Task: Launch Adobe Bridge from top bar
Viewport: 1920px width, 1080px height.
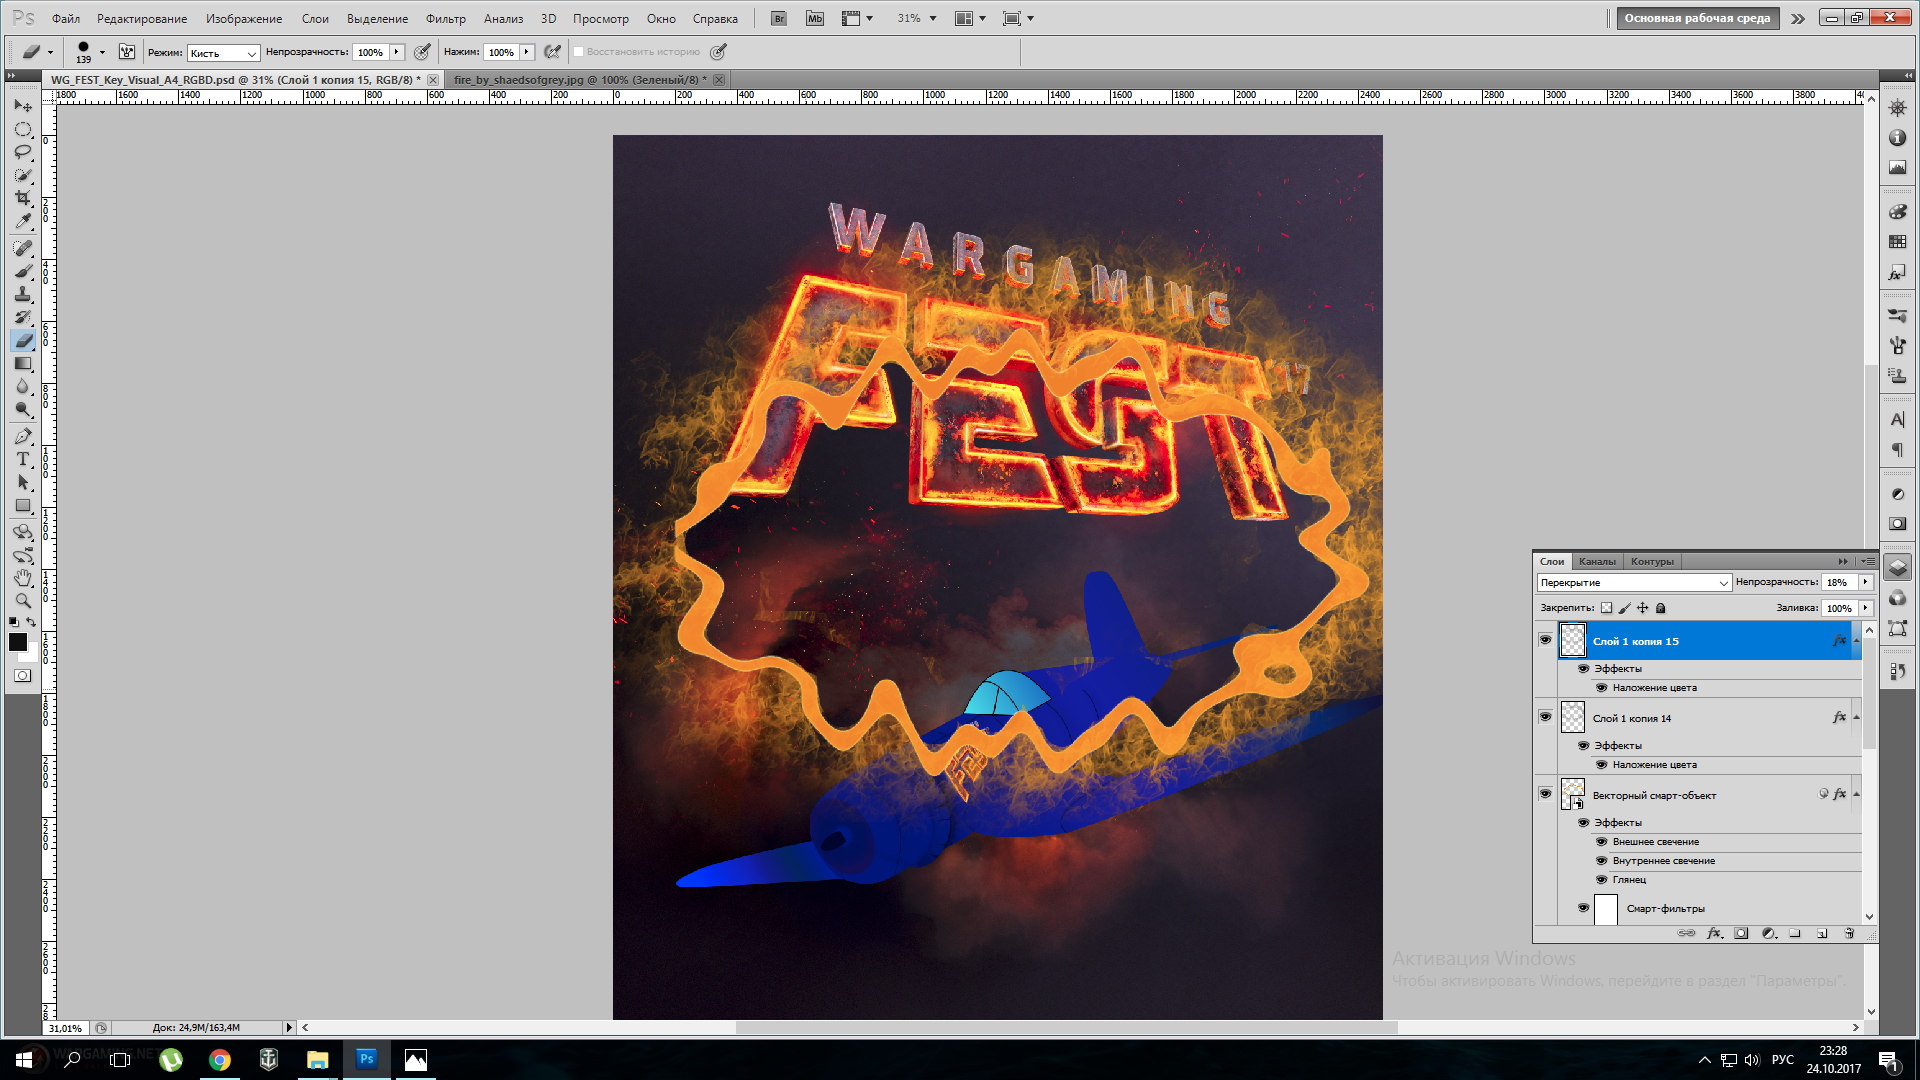Action: (779, 18)
